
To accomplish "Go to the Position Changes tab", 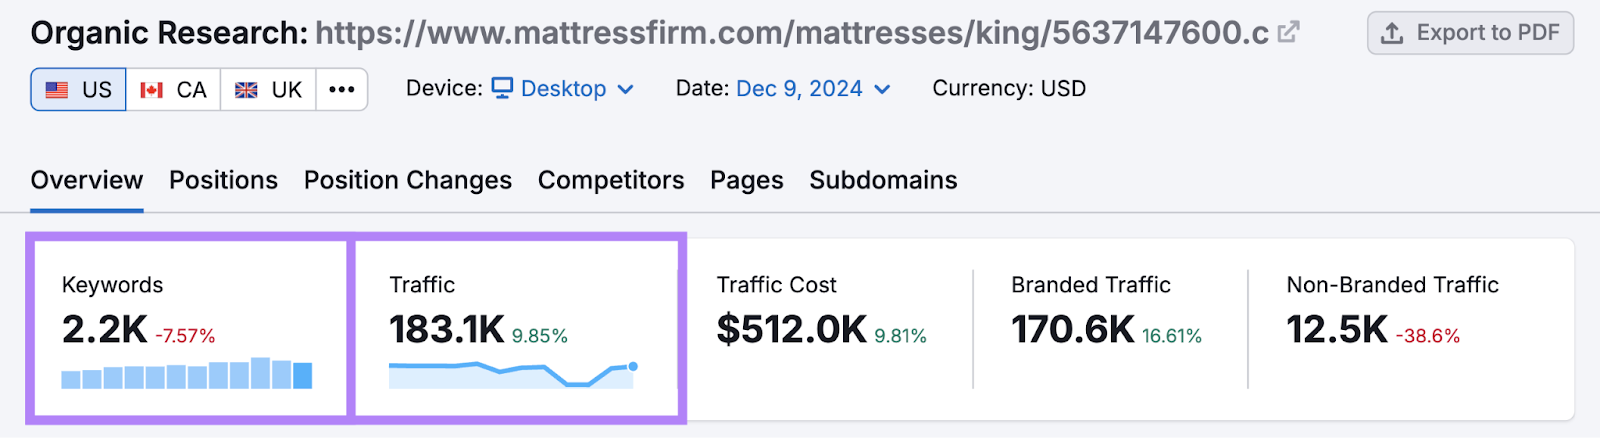I will [408, 180].
